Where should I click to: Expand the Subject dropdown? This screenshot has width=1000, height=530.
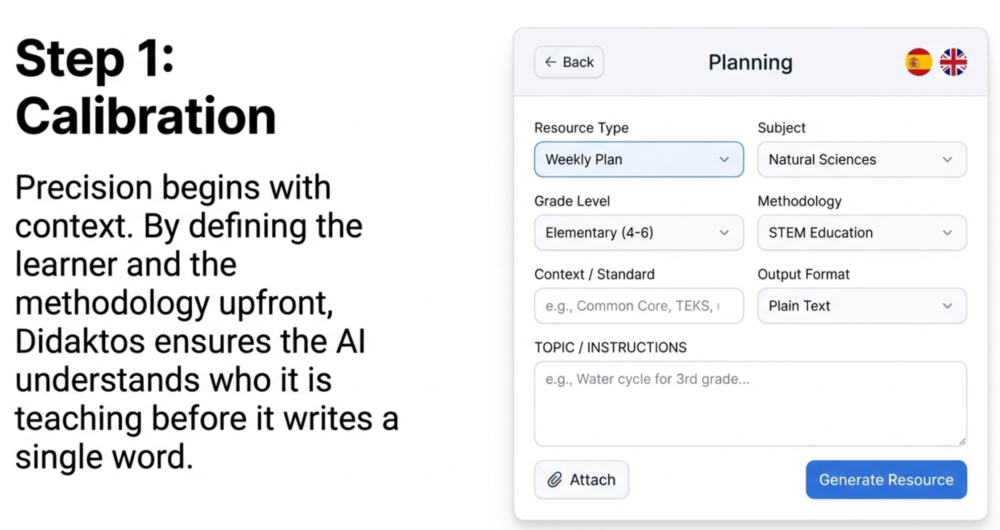coord(861,160)
